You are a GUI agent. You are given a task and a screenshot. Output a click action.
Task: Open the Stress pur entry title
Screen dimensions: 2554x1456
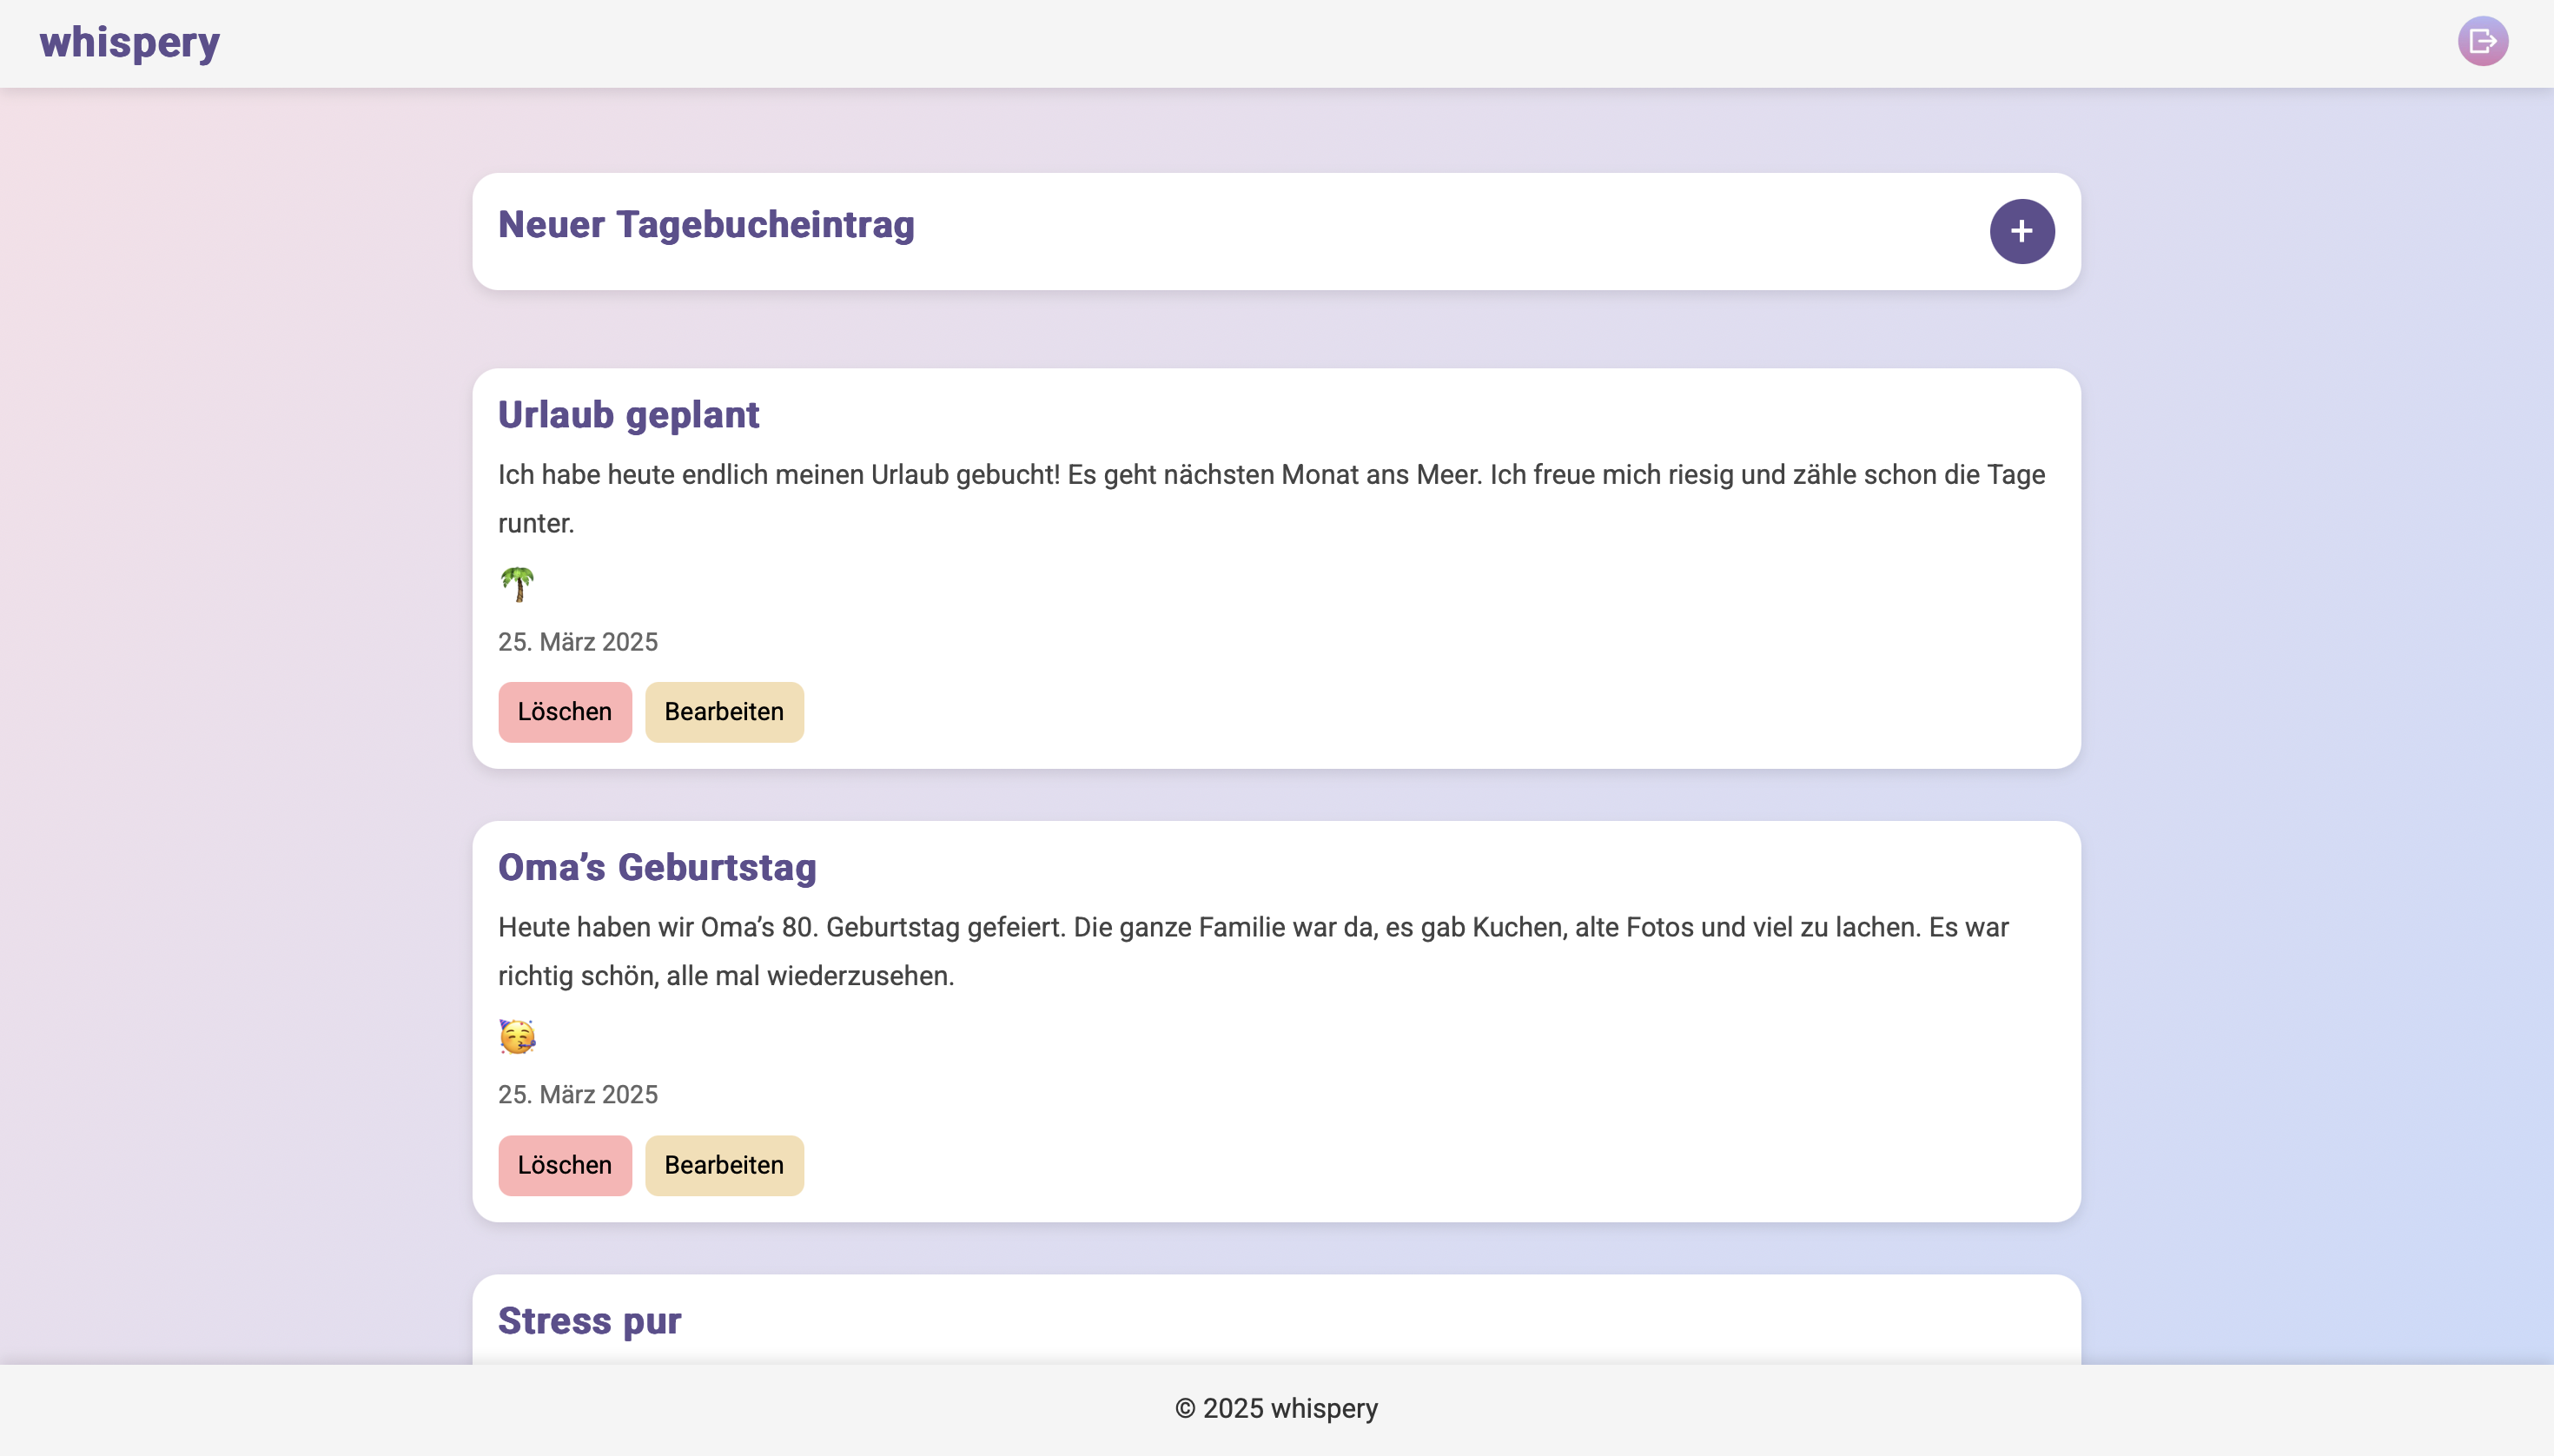tap(589, 1321)
